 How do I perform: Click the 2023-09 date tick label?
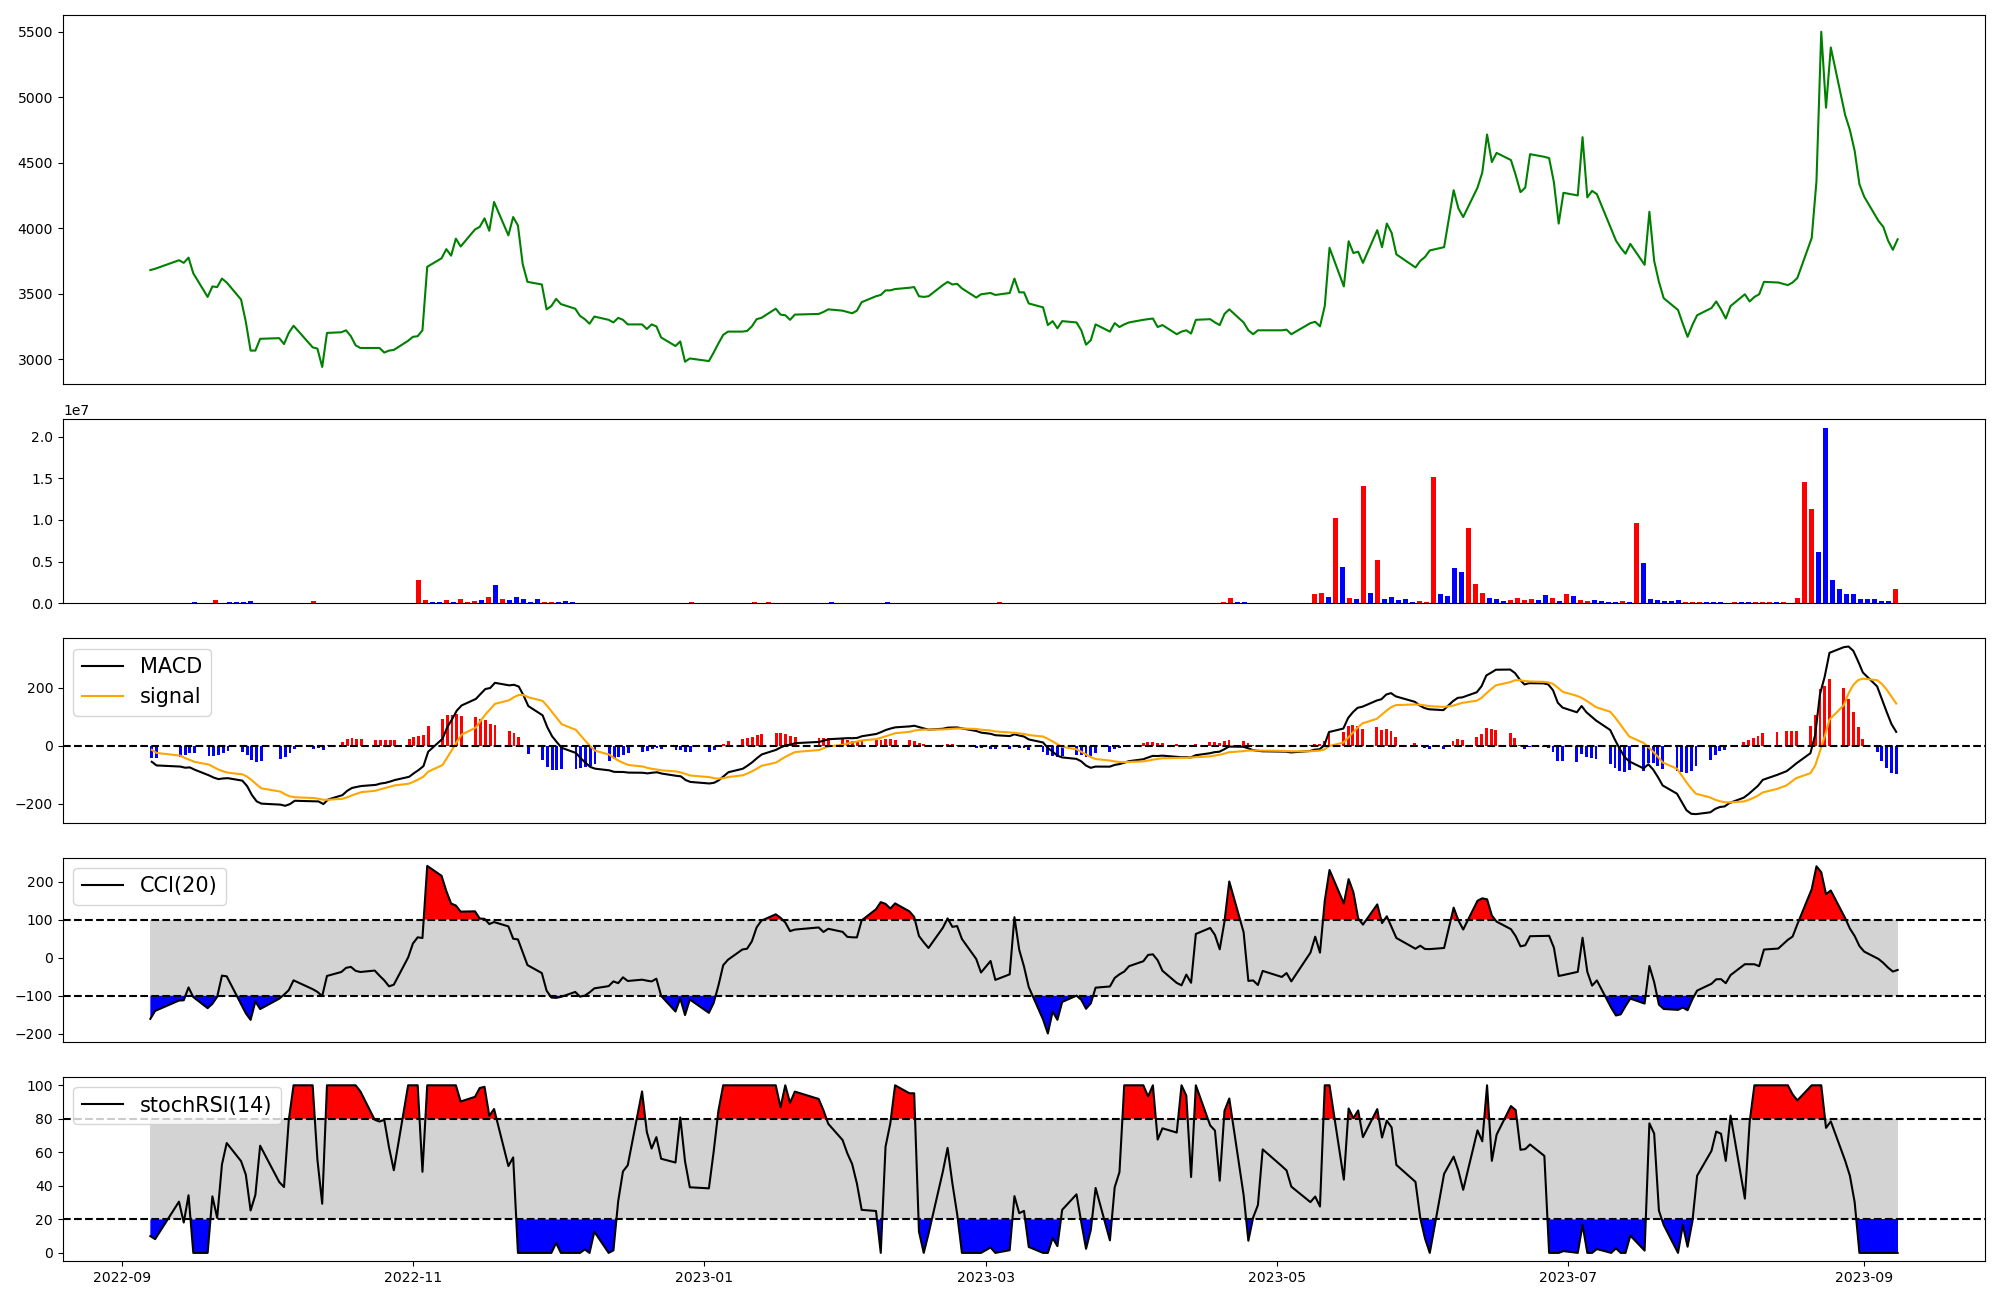1865,1277
